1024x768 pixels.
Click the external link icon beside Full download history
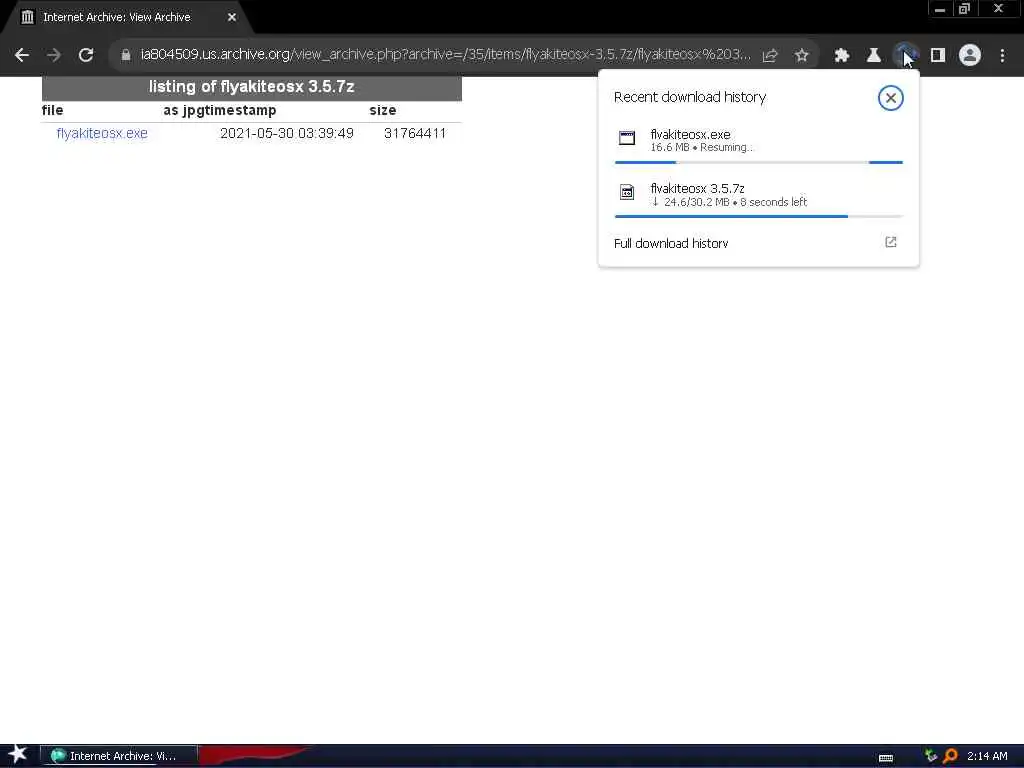click(891, 242)
